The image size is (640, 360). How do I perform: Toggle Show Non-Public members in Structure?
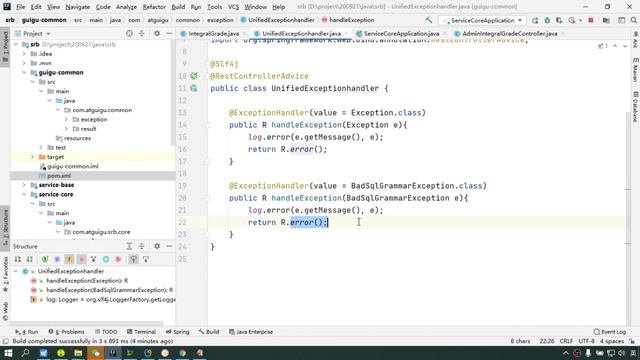click(82, 259)
